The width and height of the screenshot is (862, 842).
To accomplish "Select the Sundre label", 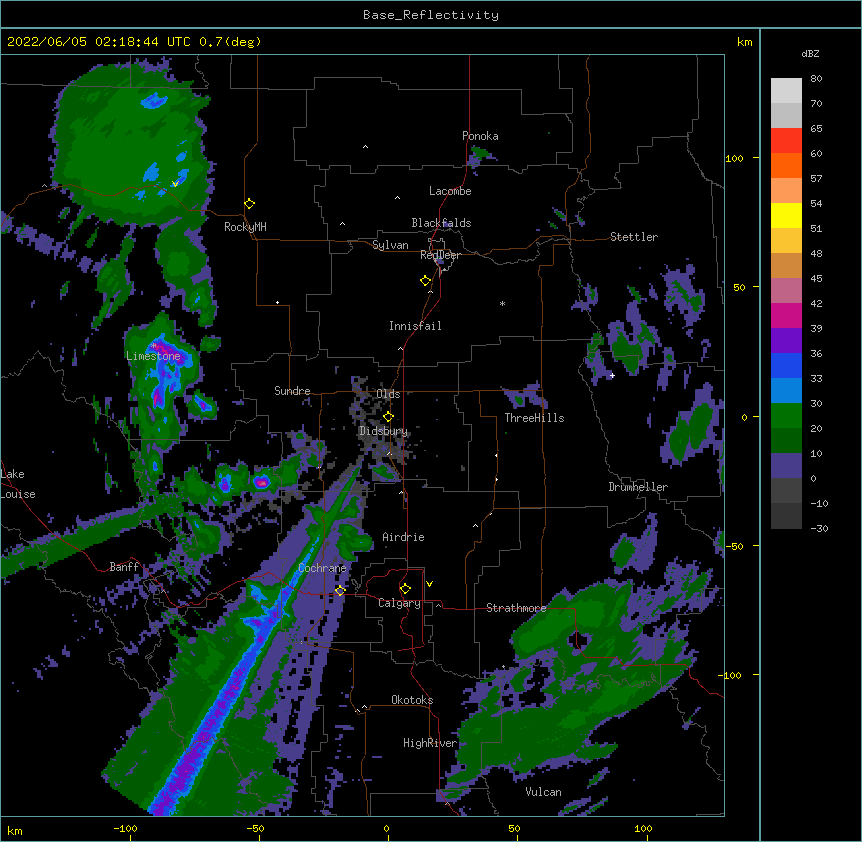I will [292, 391].
